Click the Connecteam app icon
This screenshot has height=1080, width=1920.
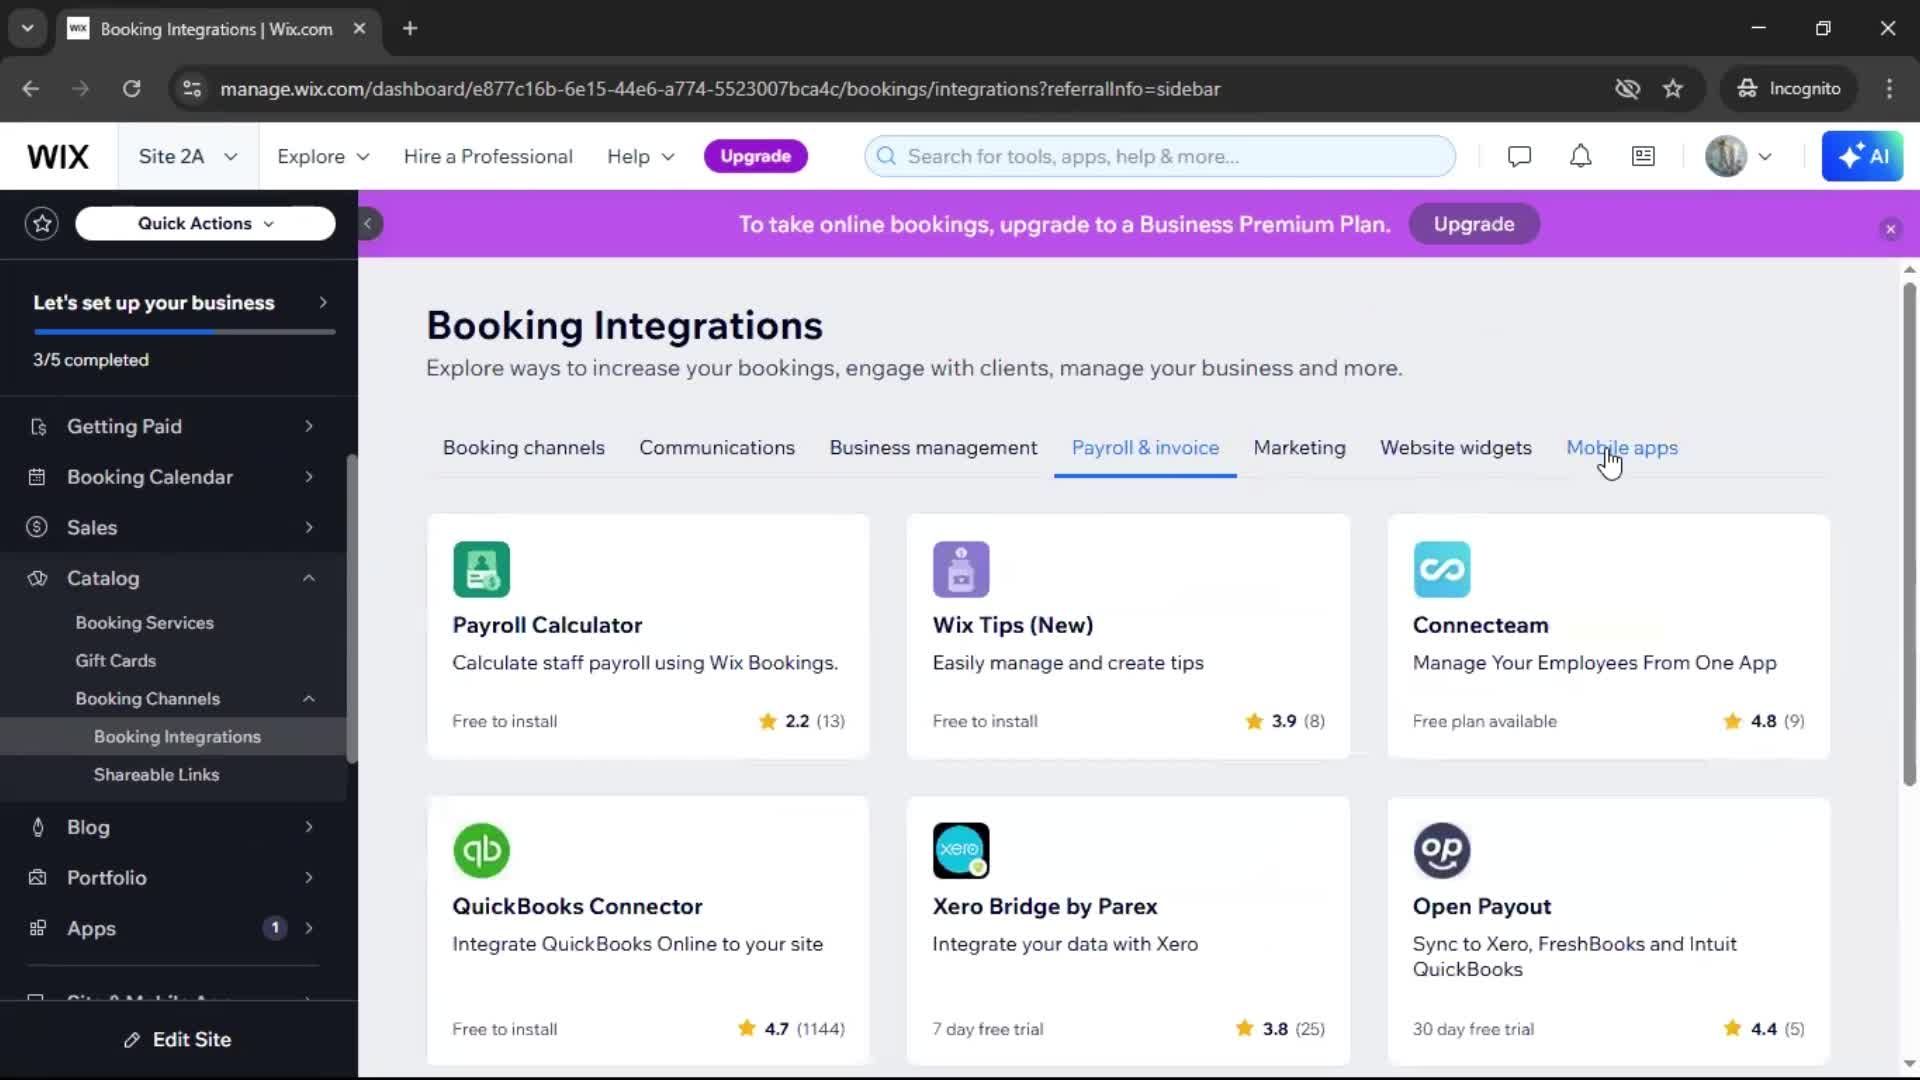1441,569
